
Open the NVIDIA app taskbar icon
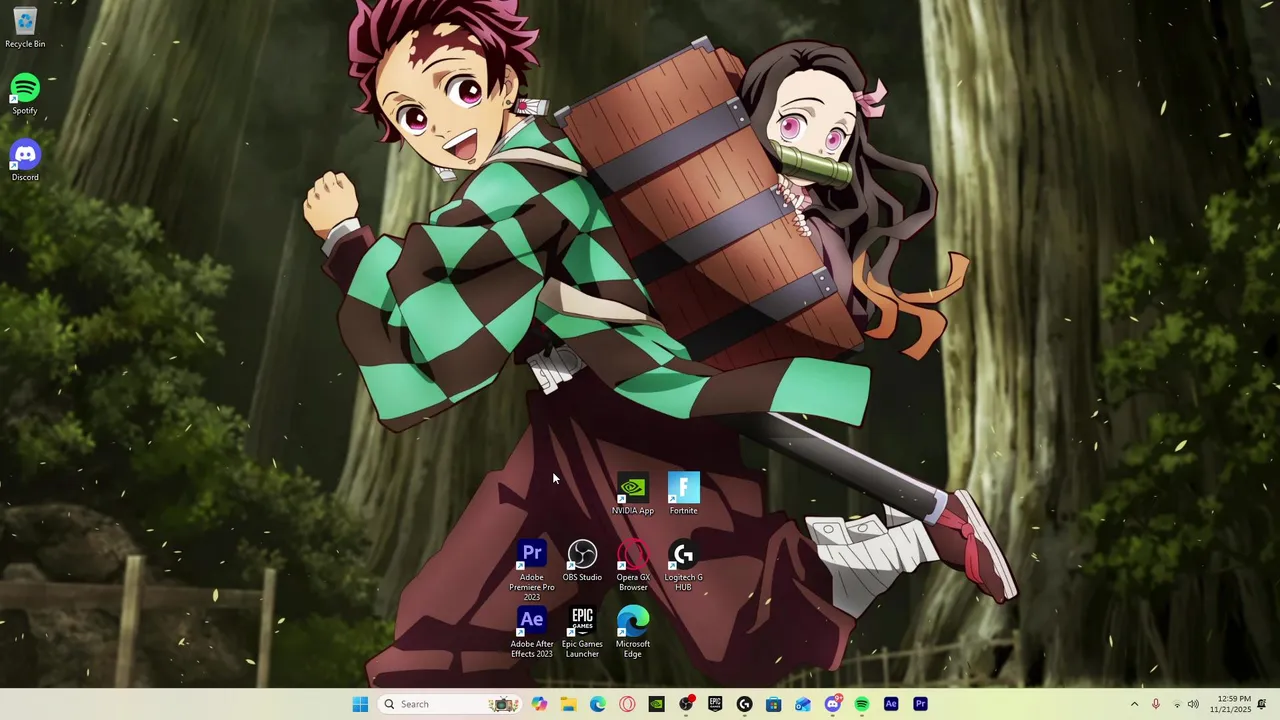tap(656, 704)
